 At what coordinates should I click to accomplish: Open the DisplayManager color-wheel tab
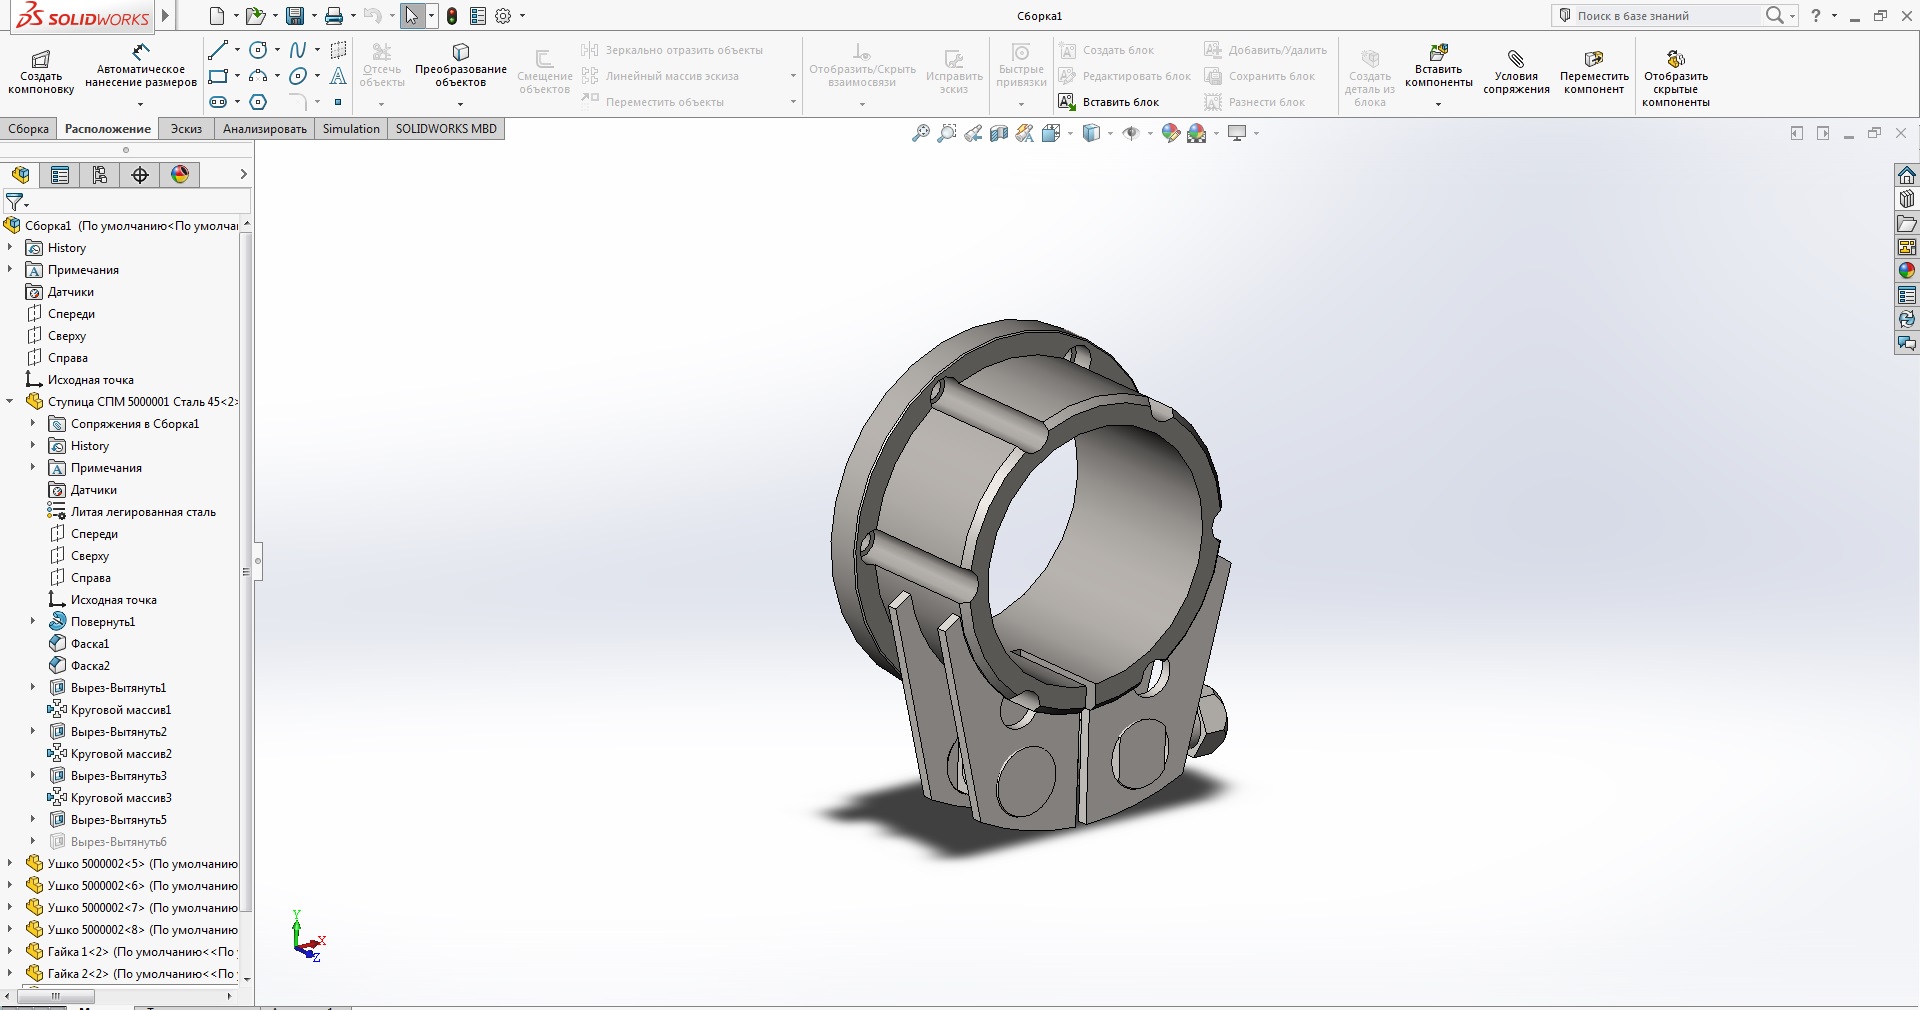[180, 175]
